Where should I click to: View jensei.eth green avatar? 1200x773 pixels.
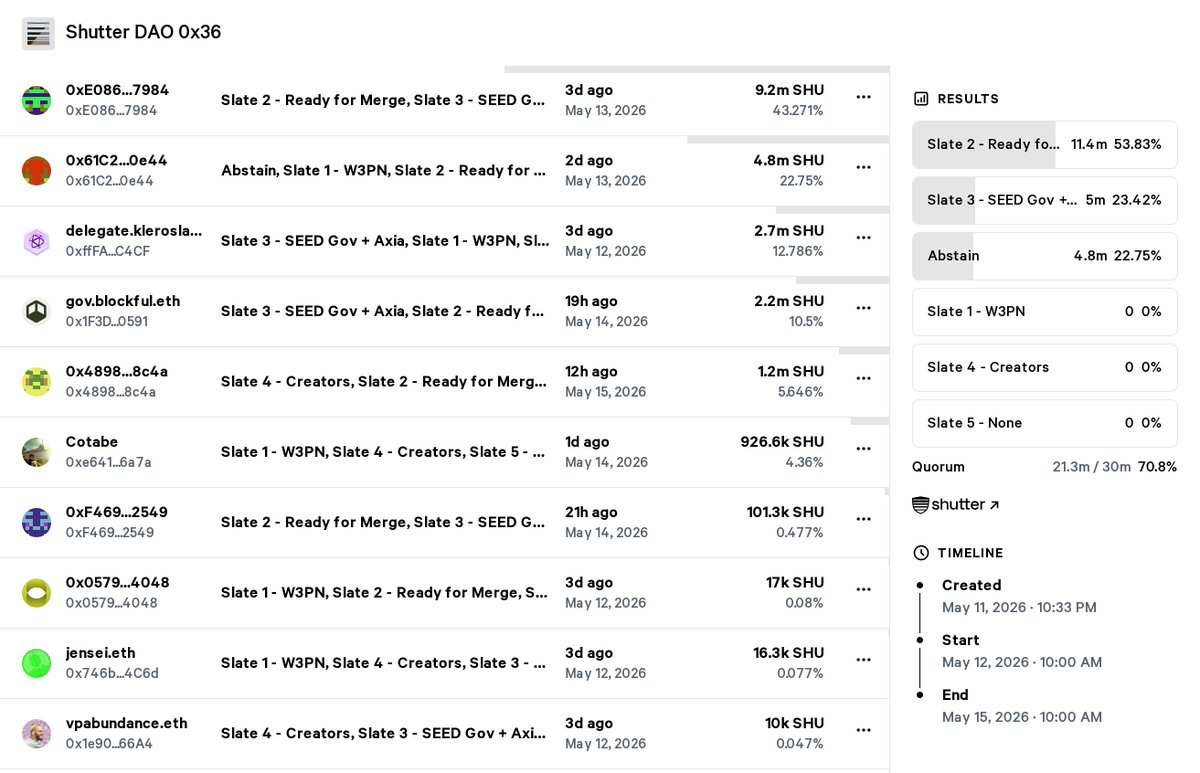coord(37,663)
